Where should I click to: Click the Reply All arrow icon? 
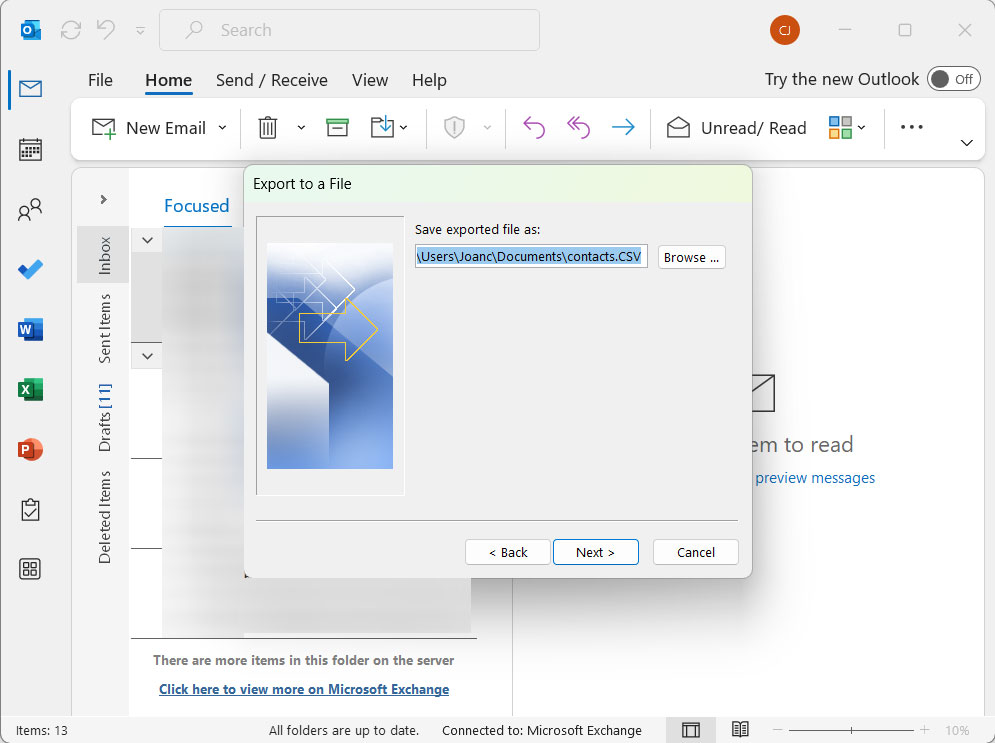point(578,128)
